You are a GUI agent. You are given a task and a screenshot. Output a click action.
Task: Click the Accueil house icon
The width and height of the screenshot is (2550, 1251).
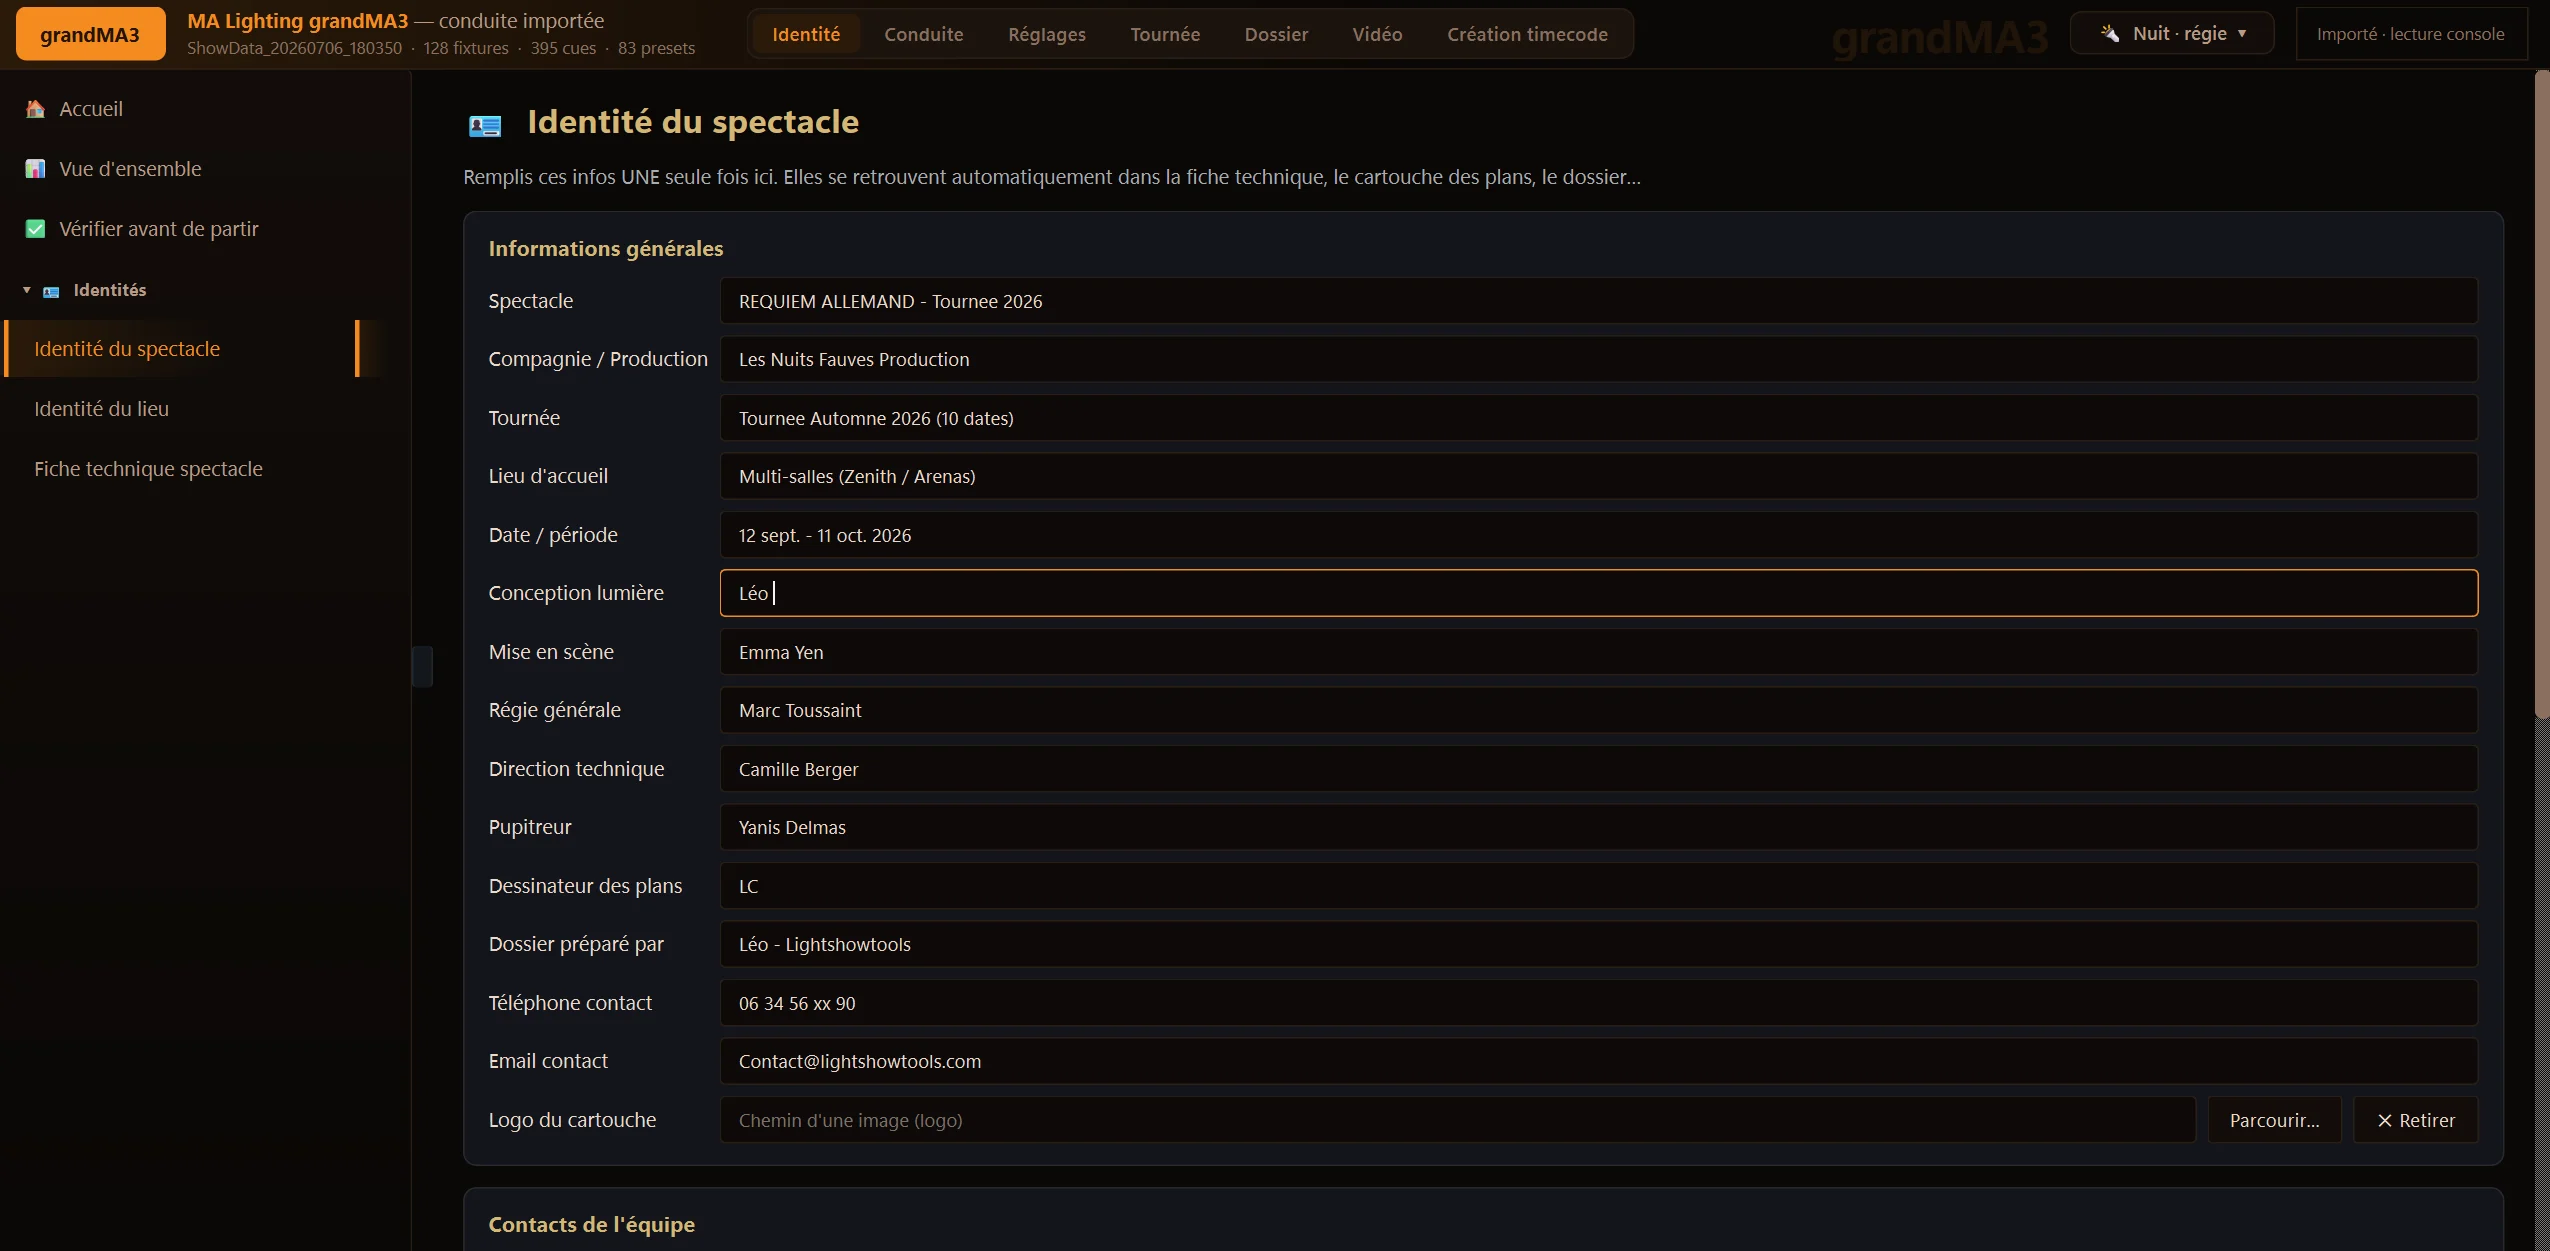(36, 109)
